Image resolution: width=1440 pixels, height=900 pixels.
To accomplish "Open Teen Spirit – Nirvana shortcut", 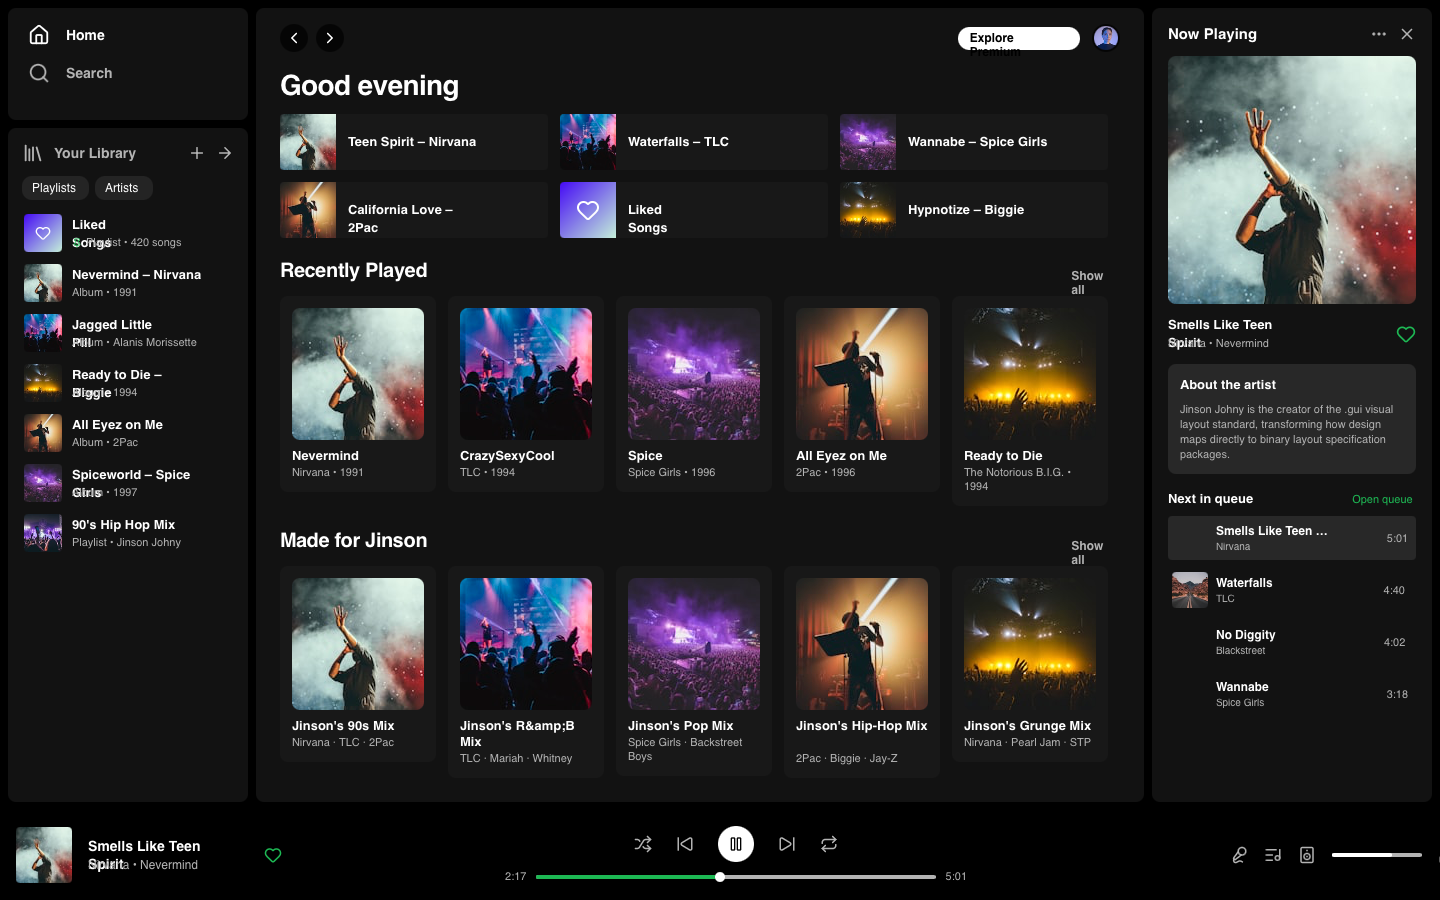I will [414, 142].
